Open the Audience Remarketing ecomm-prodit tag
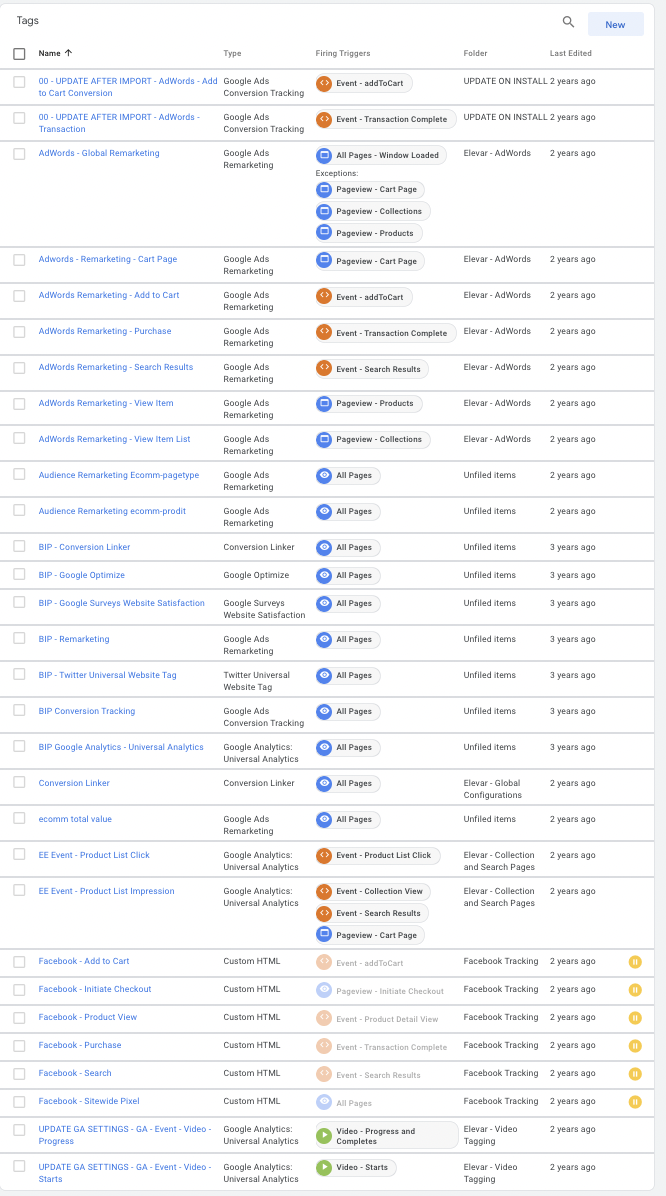Screen dimensions: 666x1196 pos(112,511)
